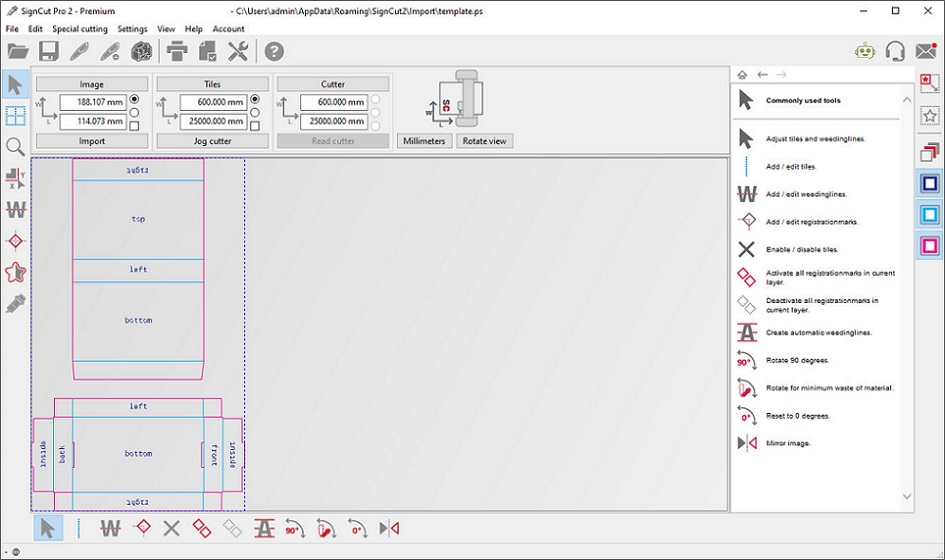Click the overlapping red squares icon on right strip
Viewport: 945px width, 560px height.
coord(929,152)
